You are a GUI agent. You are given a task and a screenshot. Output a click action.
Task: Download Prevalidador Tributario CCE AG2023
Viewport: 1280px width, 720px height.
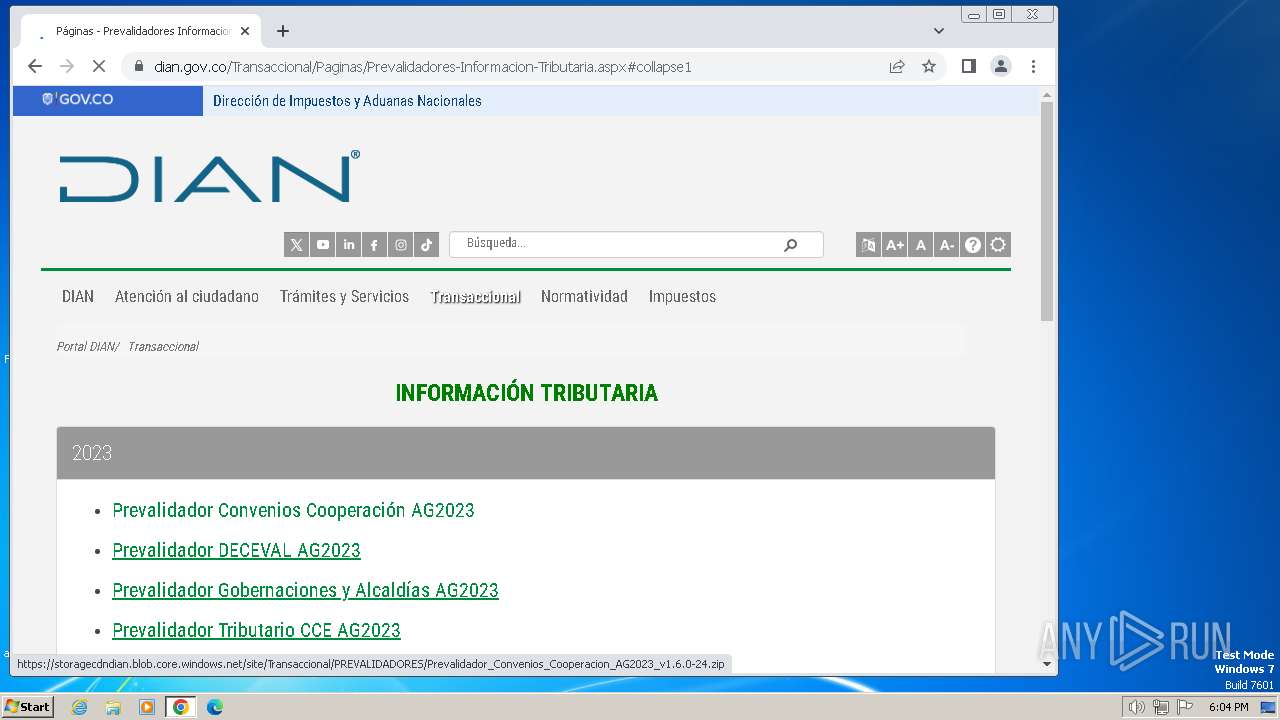(256, 630)
